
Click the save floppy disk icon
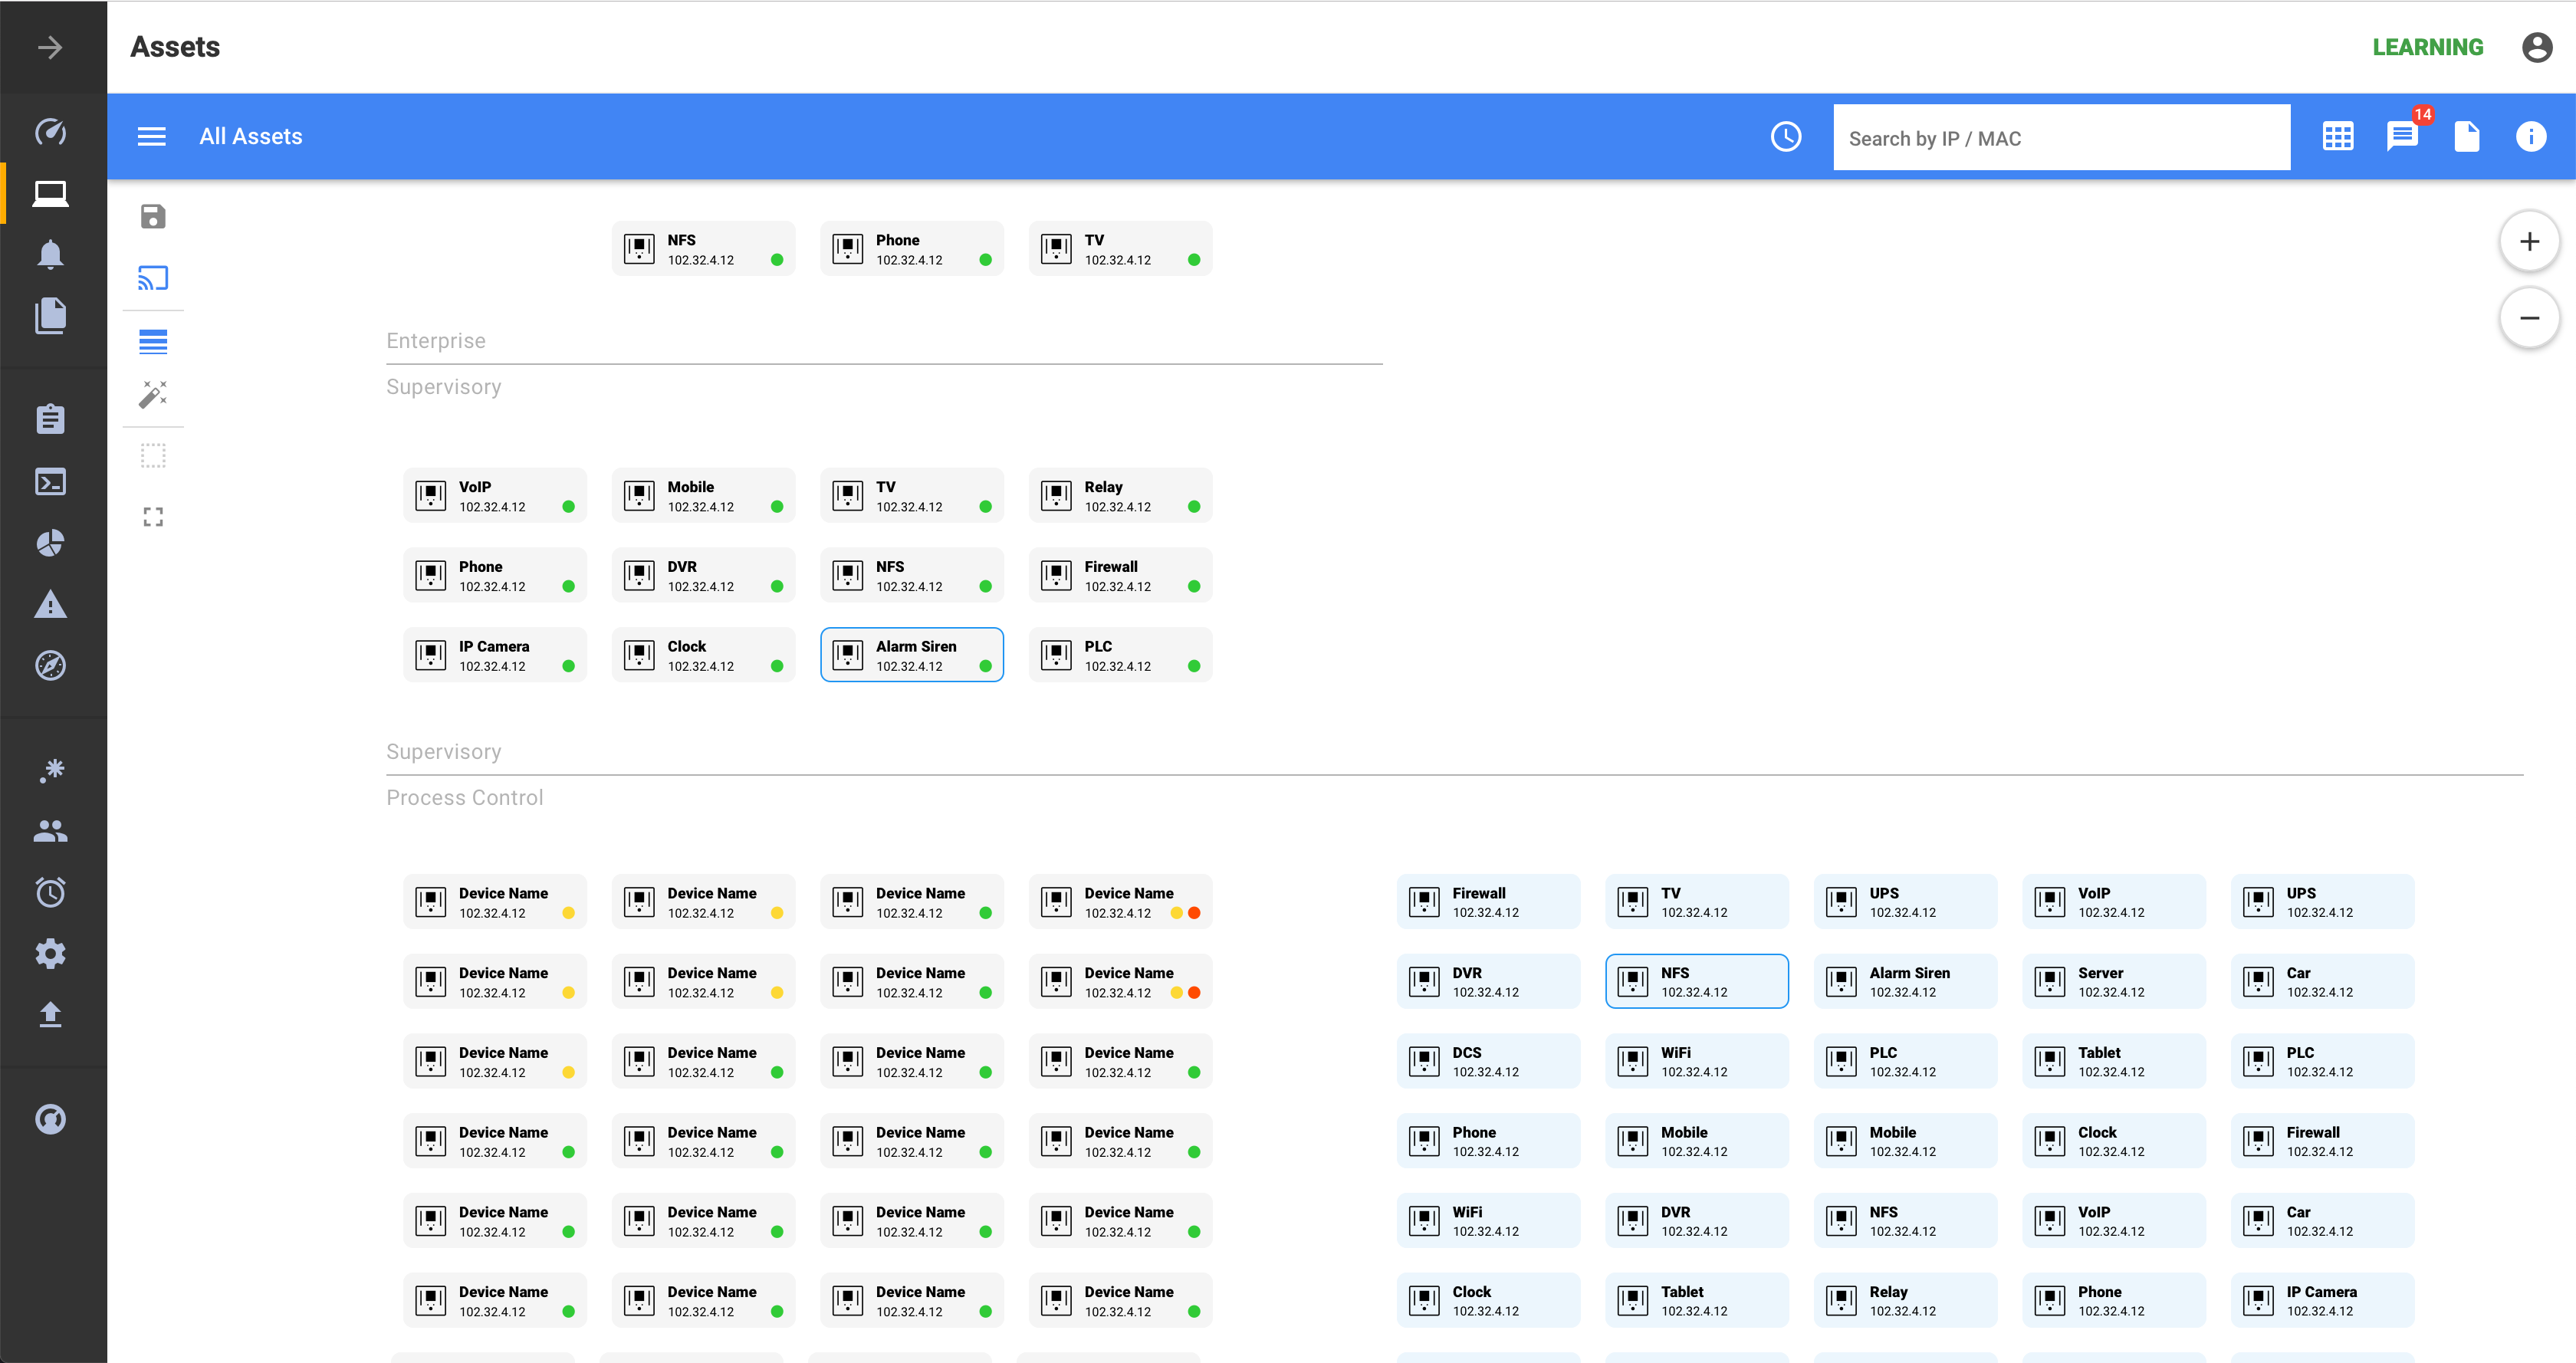click(153, 216)
